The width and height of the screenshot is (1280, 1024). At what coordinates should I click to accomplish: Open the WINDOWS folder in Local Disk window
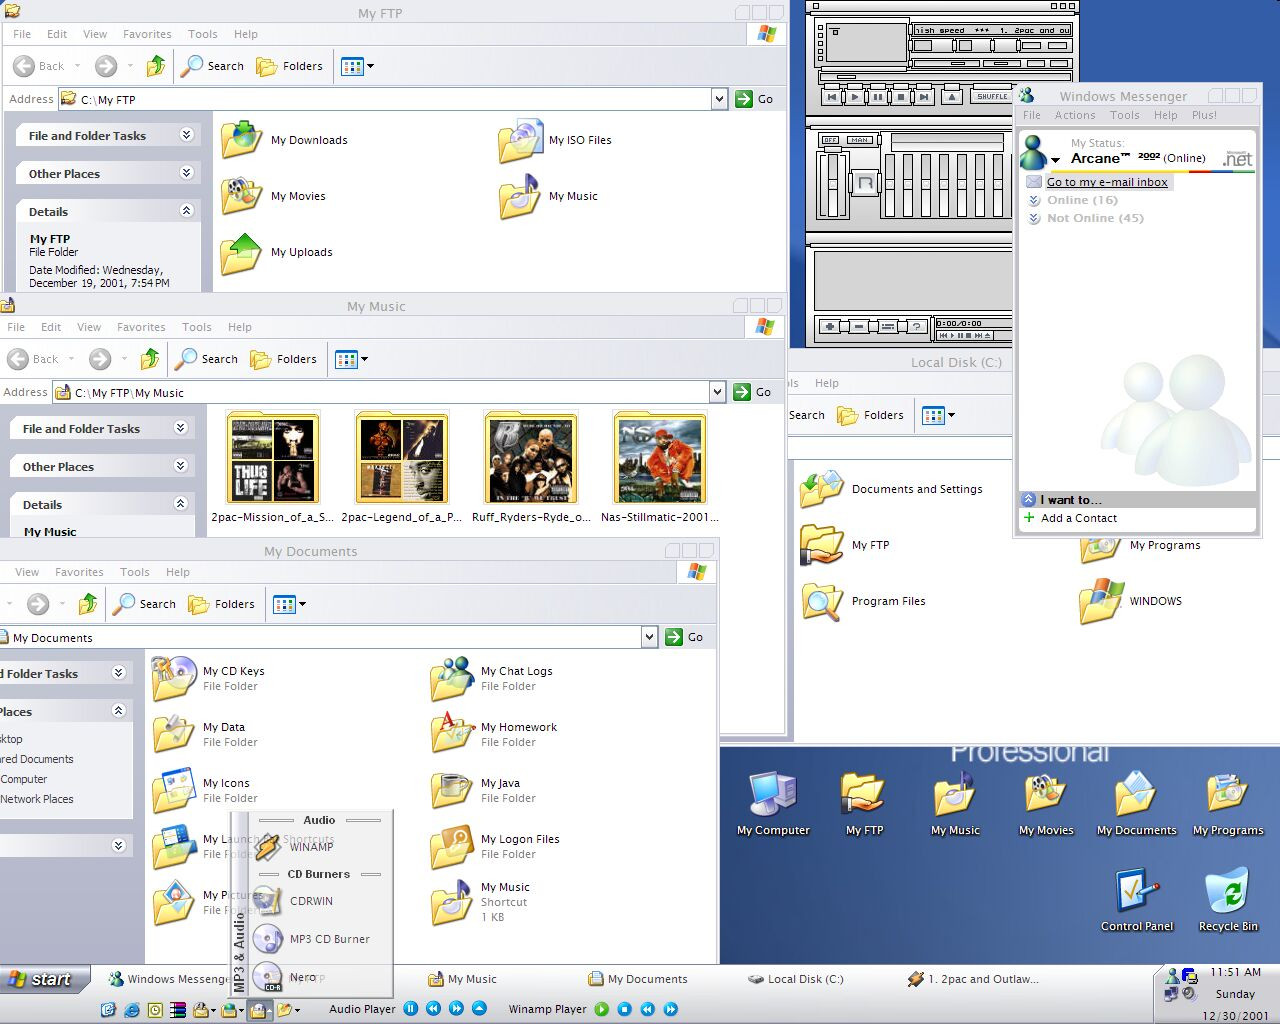click(x=1131, y=601)
